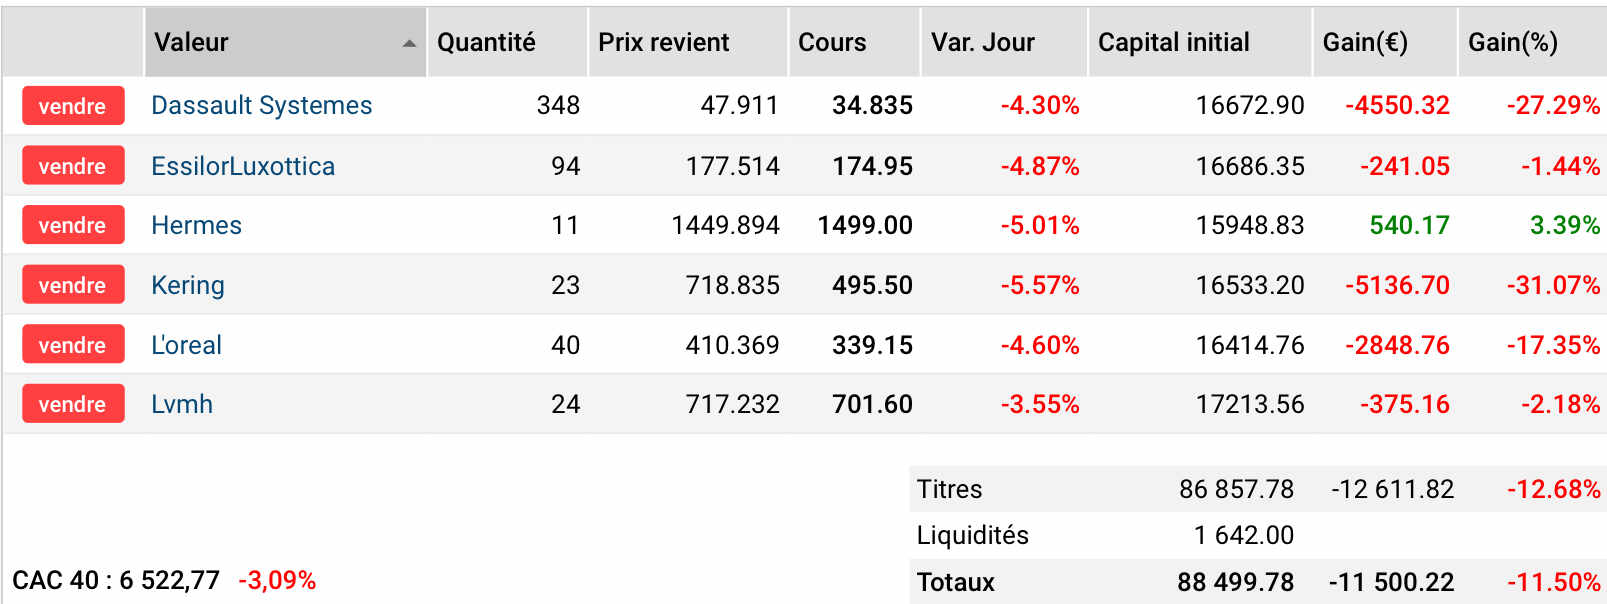Open Hermes stock details link
Image resolution: width=1607 pixels, height=604 pixels.
tap(196, 225)
